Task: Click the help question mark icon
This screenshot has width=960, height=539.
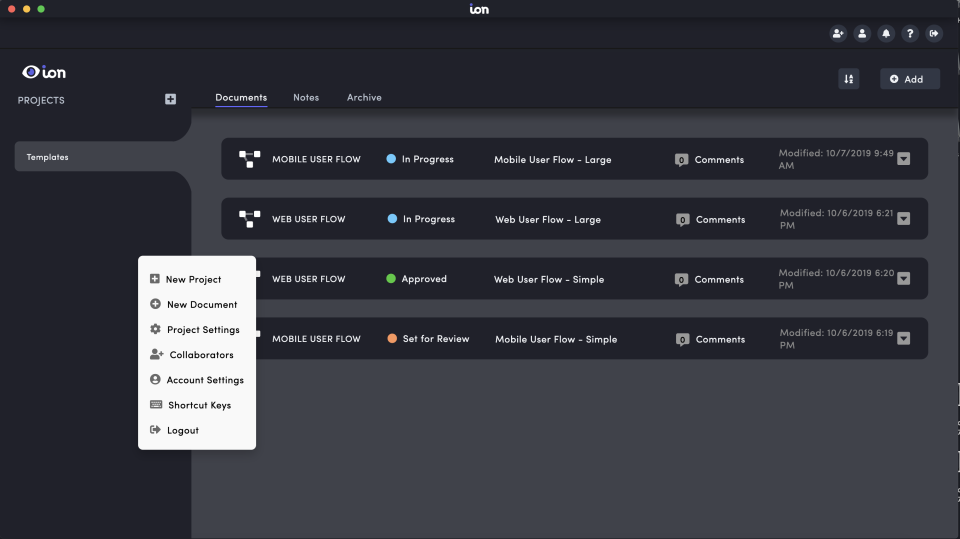Action: 910,33
